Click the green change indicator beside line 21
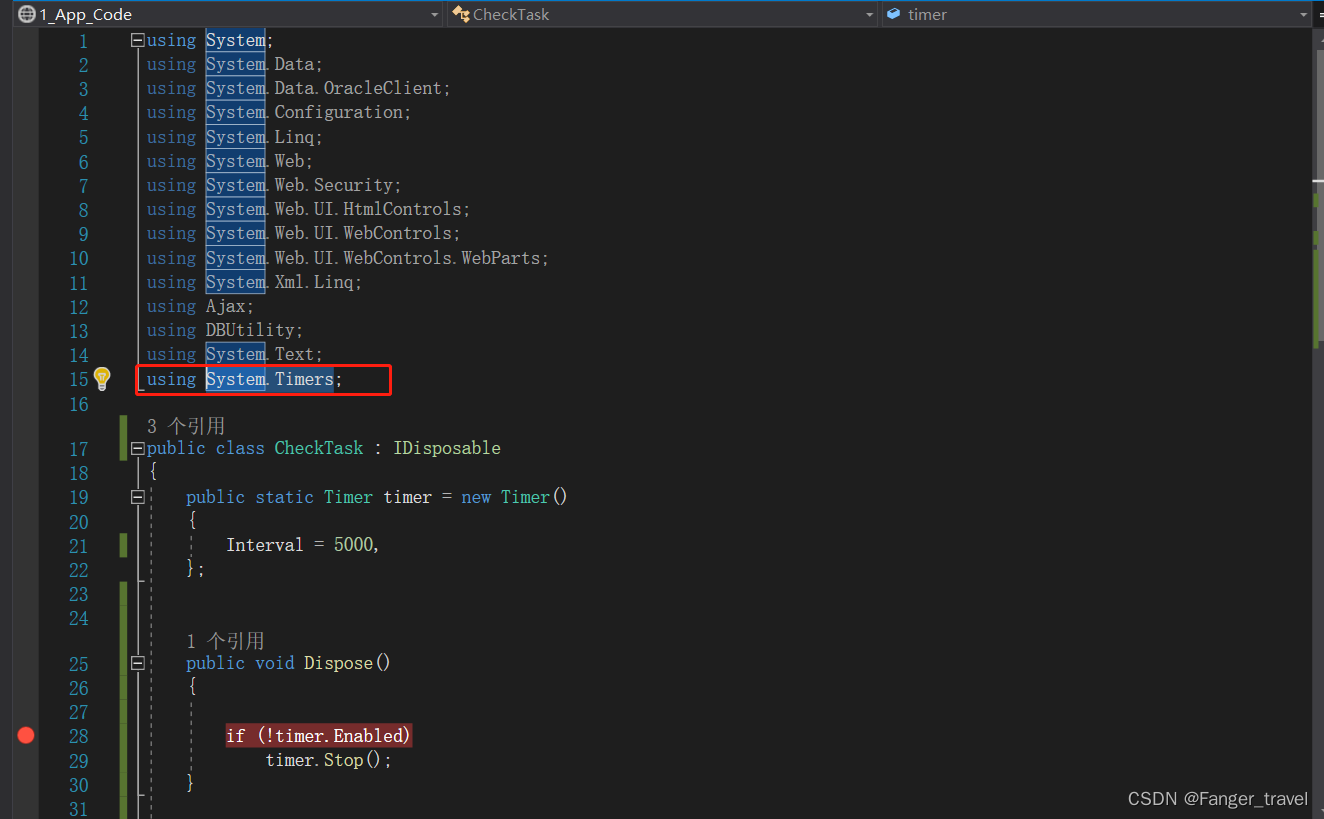 [x=122, y=545]
